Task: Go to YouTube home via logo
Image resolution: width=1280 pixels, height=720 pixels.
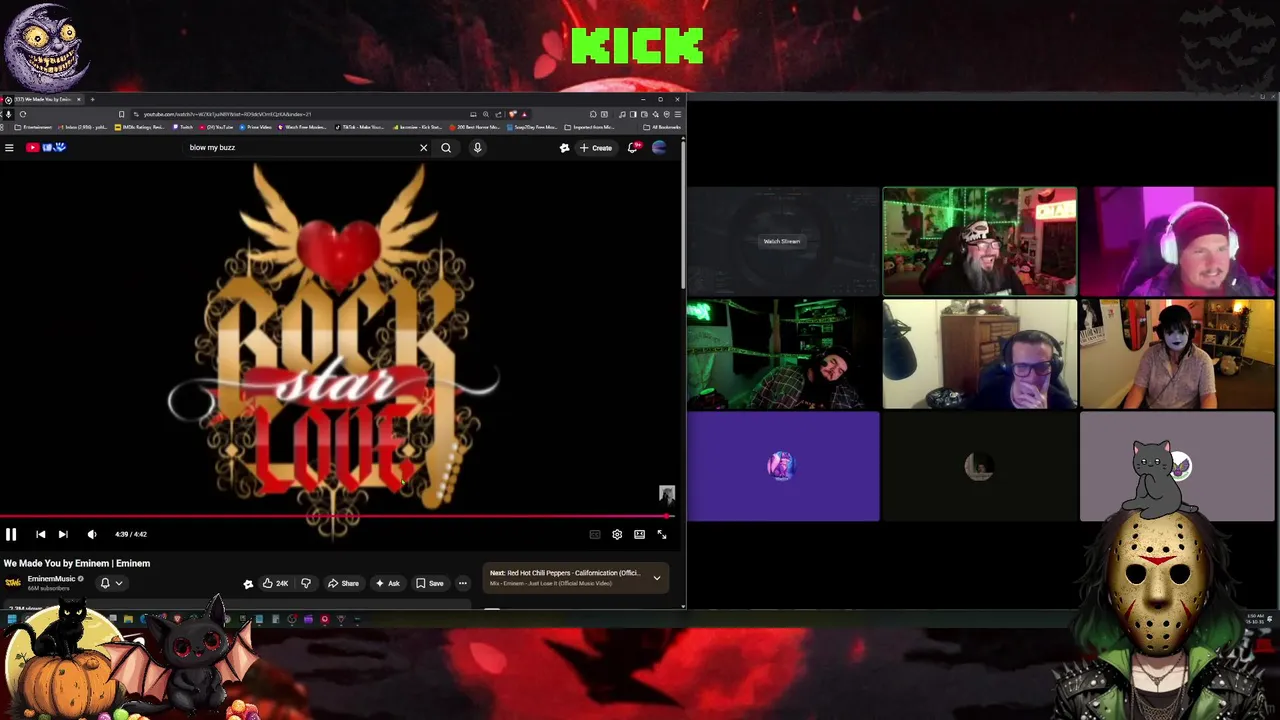Action: pos(46,148)
